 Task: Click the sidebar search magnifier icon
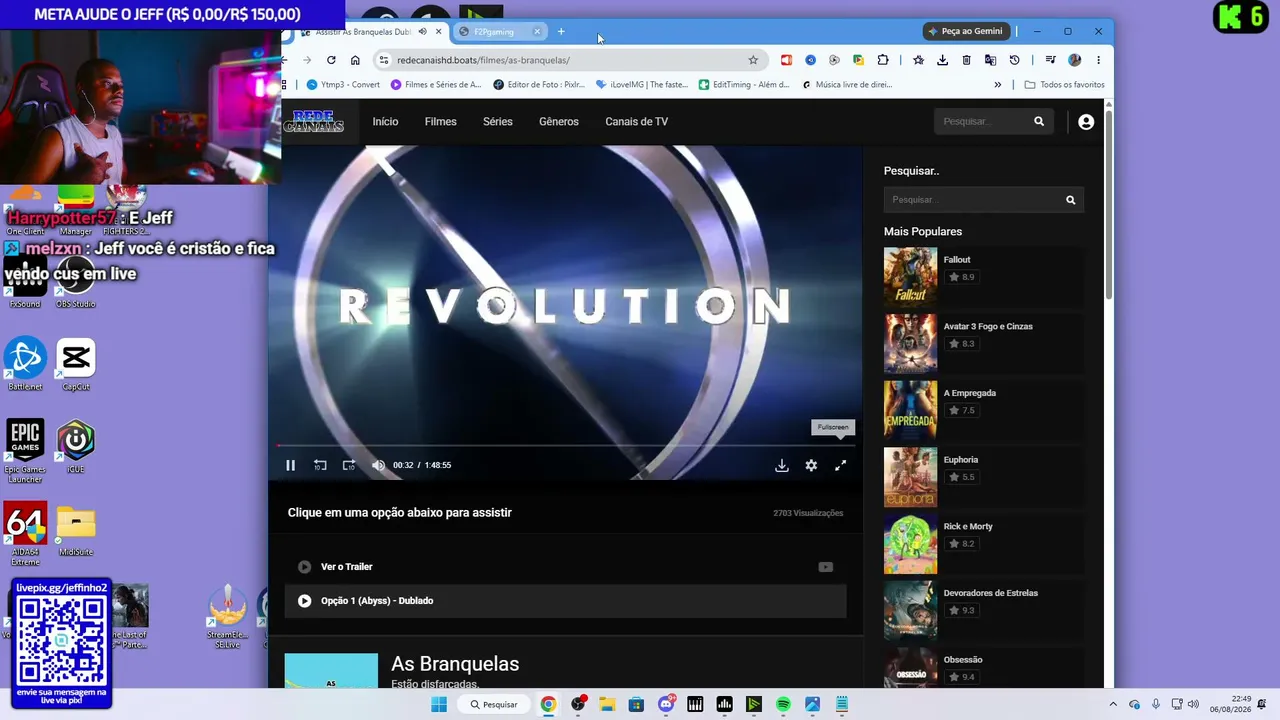[1070, 200]
